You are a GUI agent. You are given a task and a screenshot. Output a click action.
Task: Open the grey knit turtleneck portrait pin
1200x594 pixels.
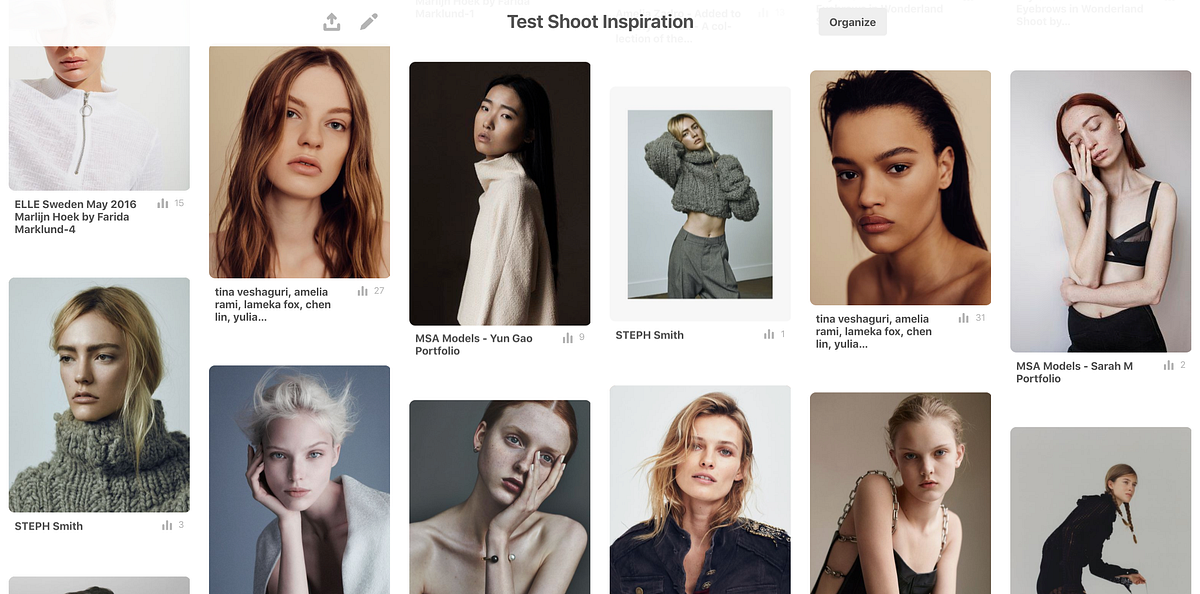coord(99,395)
